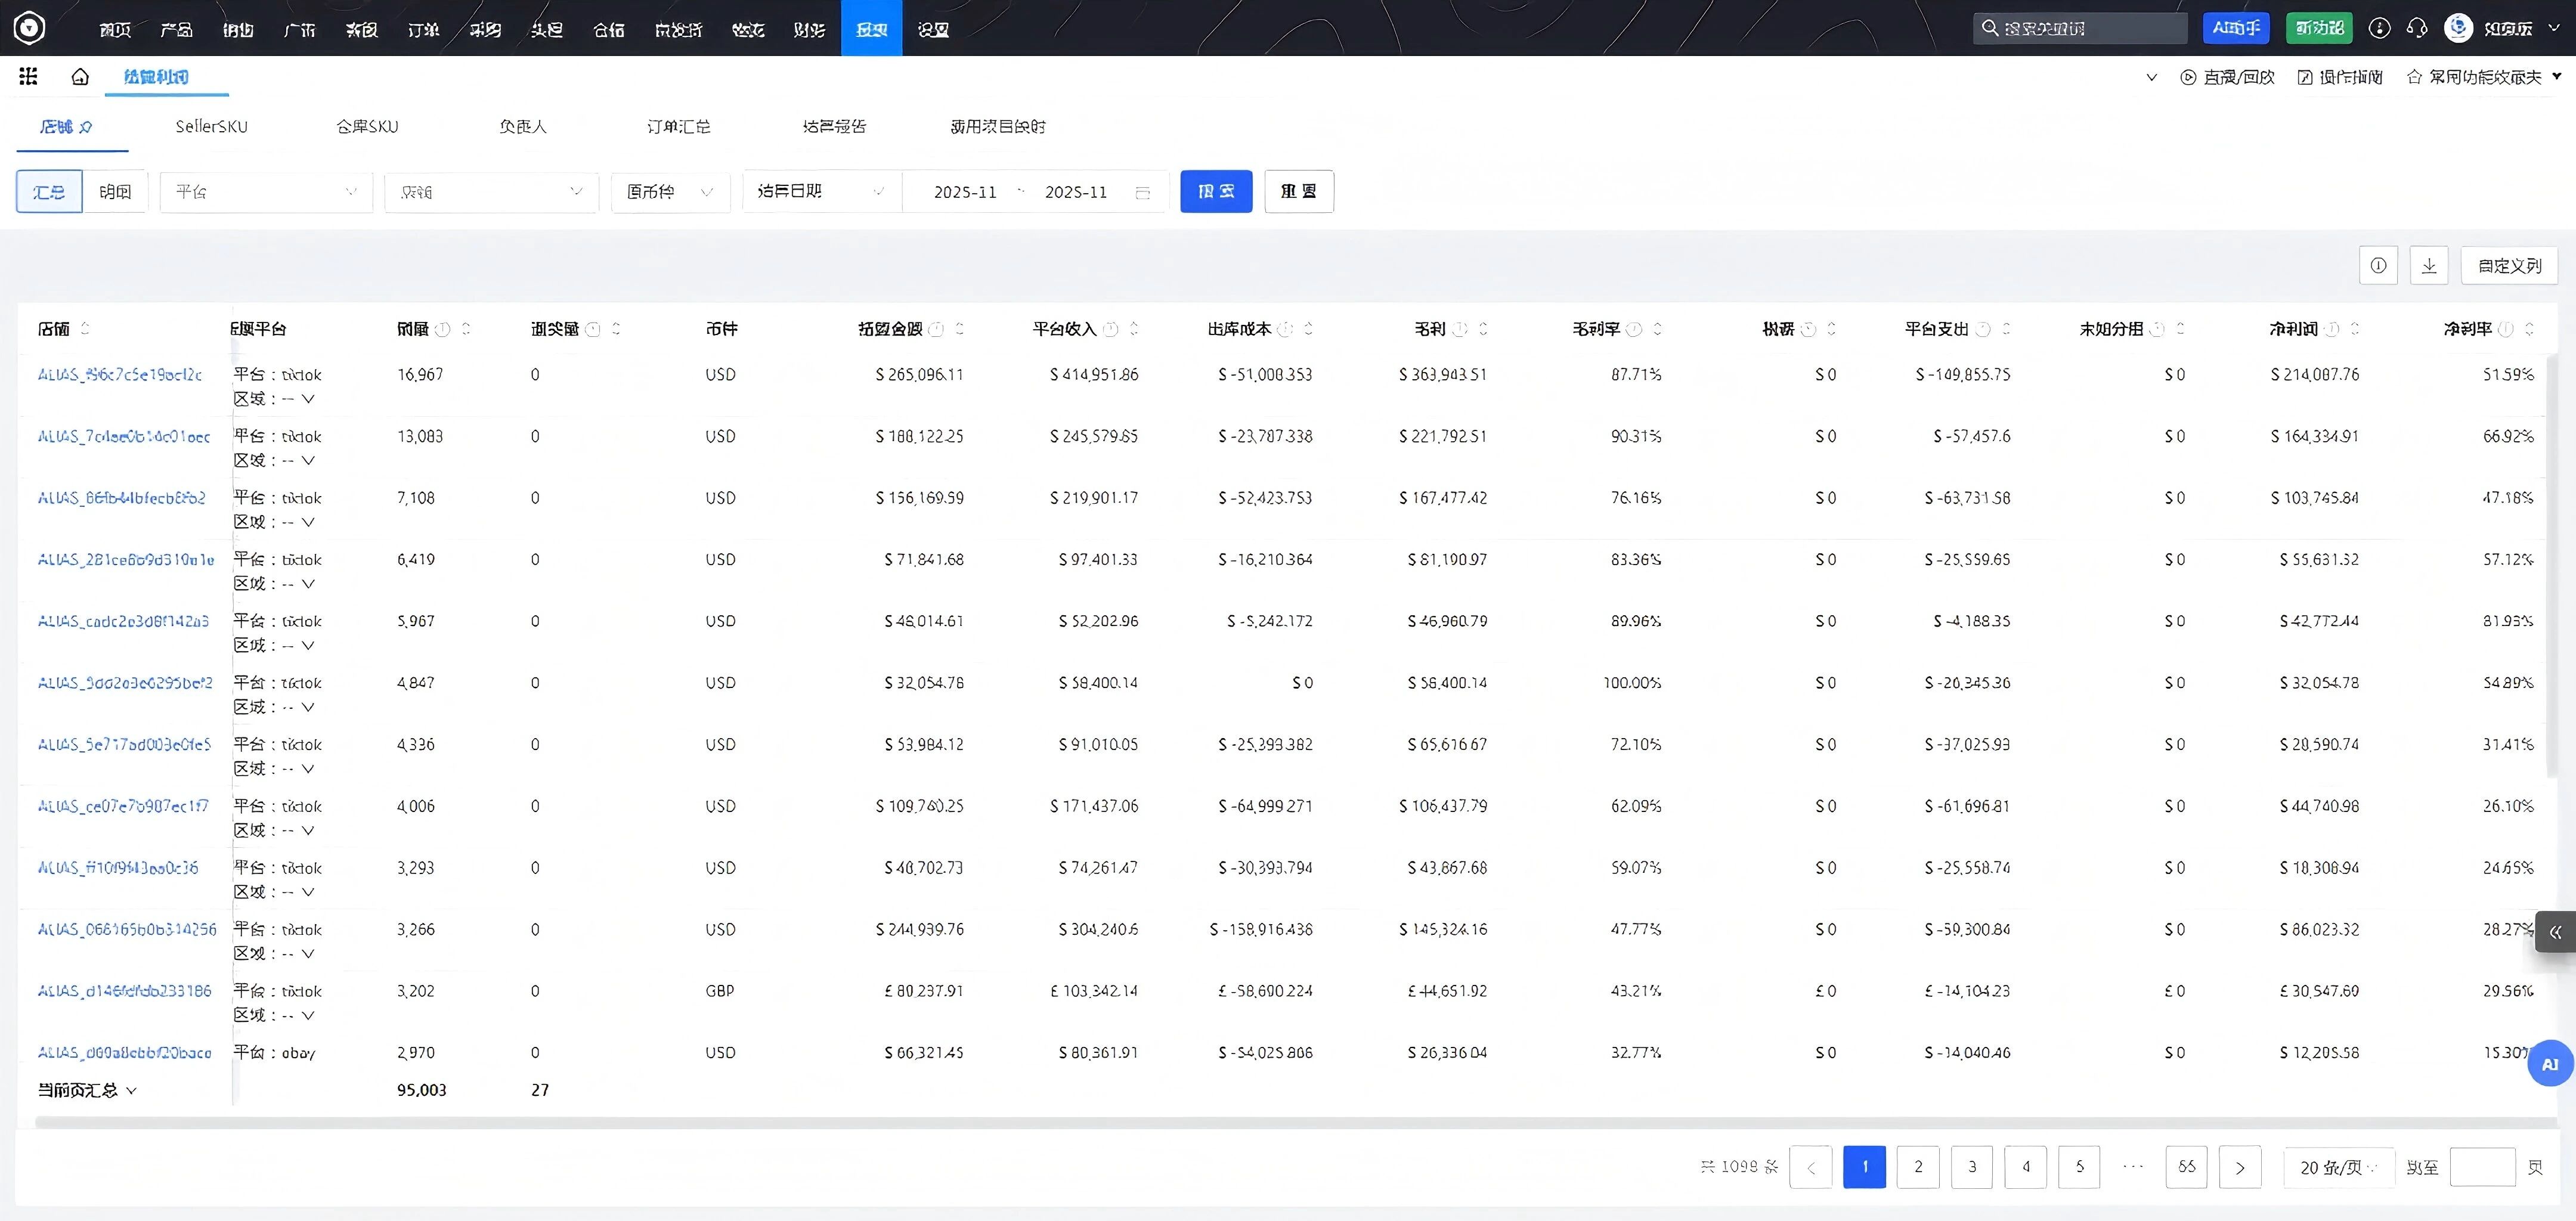Image resolution: width=2576 pixels, height=1221 pixels.
Task: Switch to the right detail view toggle
Action: (115, 192)
